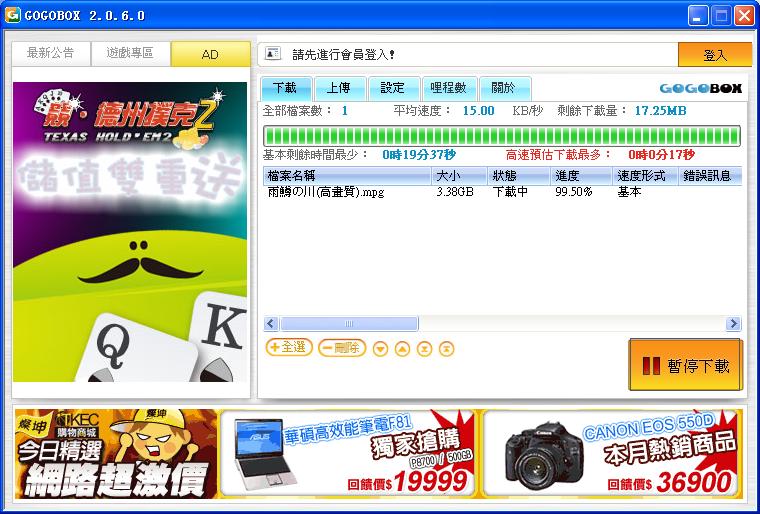
Task: Click the 3.38GB size cell
Action: point(455,192)
